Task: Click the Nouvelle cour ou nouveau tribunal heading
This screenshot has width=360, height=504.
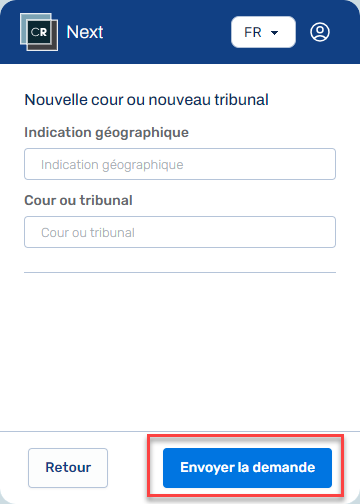Action: point(146,100)
